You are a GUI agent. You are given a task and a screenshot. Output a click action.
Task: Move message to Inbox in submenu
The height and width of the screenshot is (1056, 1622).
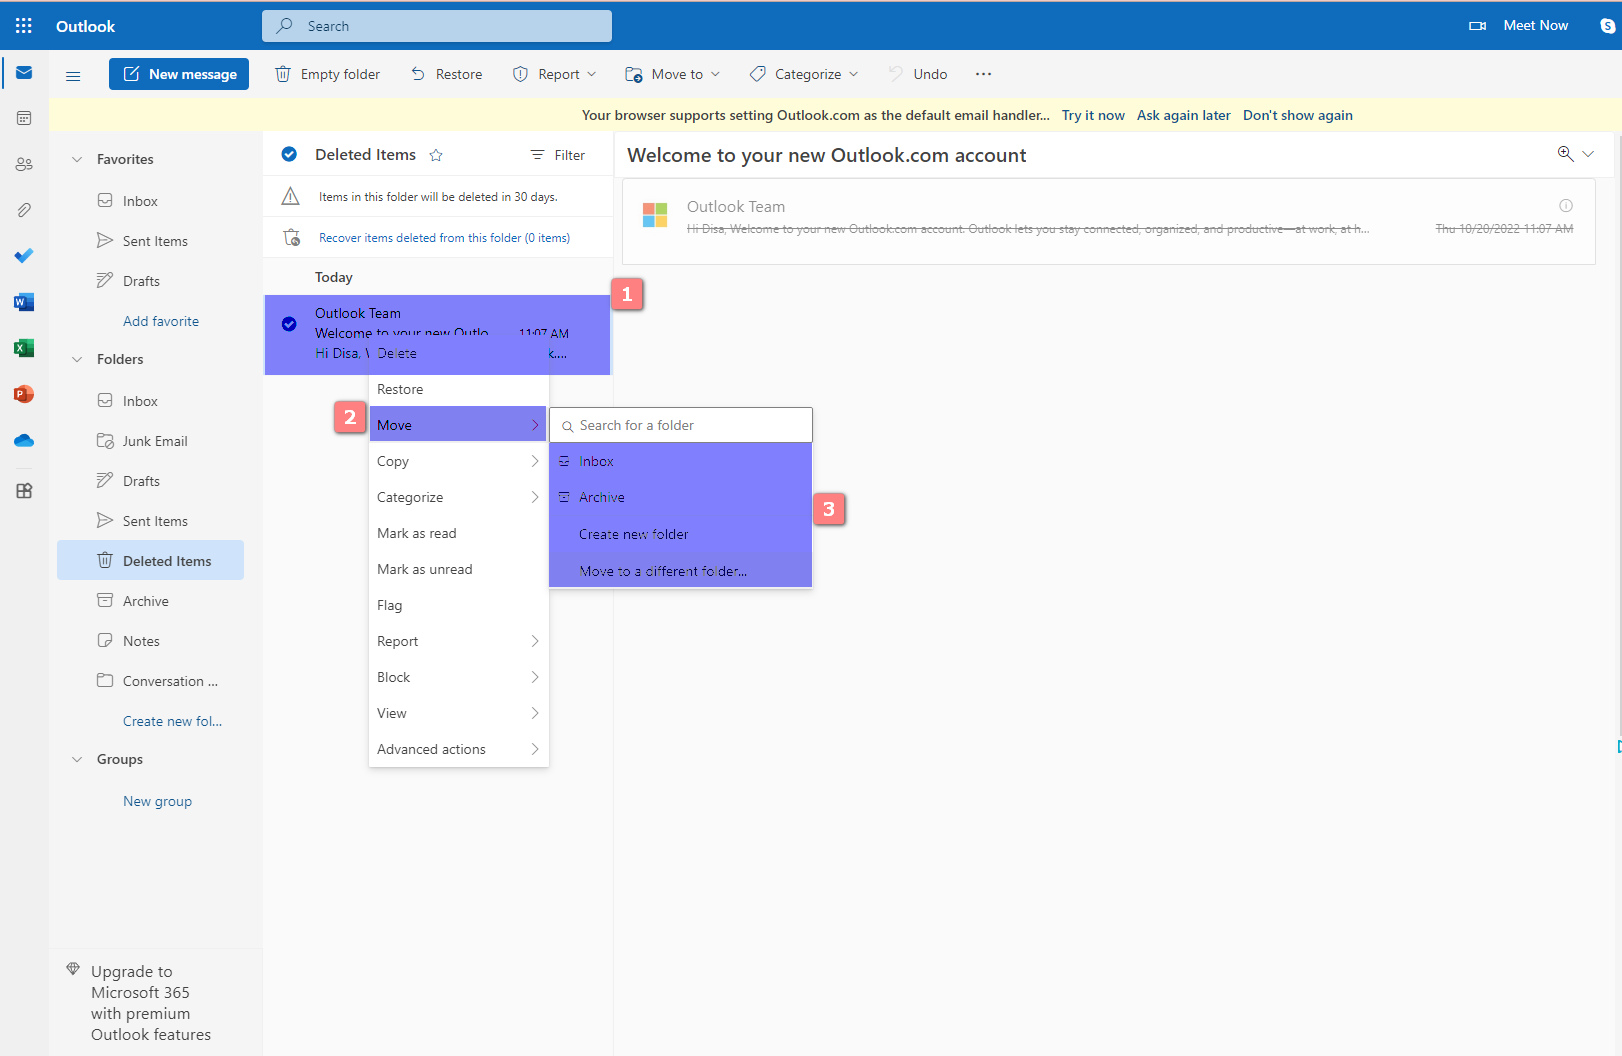(681, 461)
